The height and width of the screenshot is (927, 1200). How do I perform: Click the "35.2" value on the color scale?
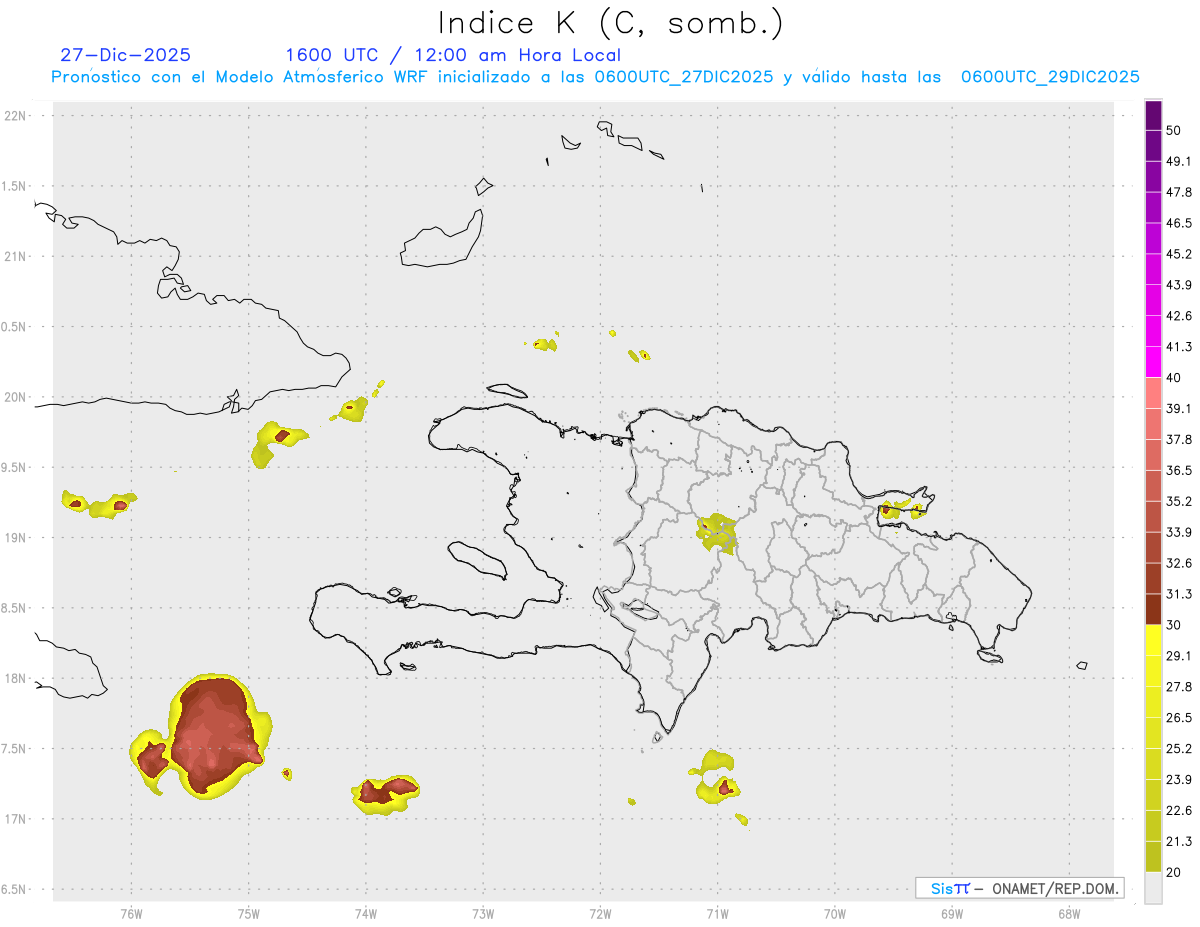(1179, 501)
